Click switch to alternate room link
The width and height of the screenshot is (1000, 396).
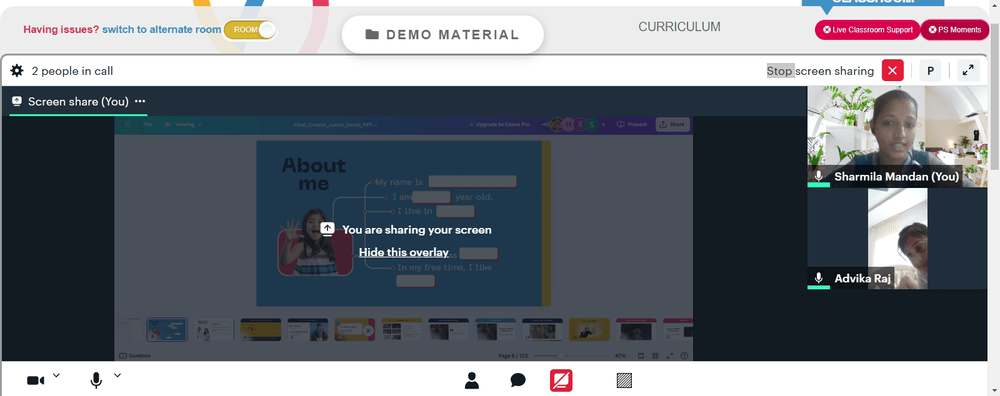pos(161,29)
